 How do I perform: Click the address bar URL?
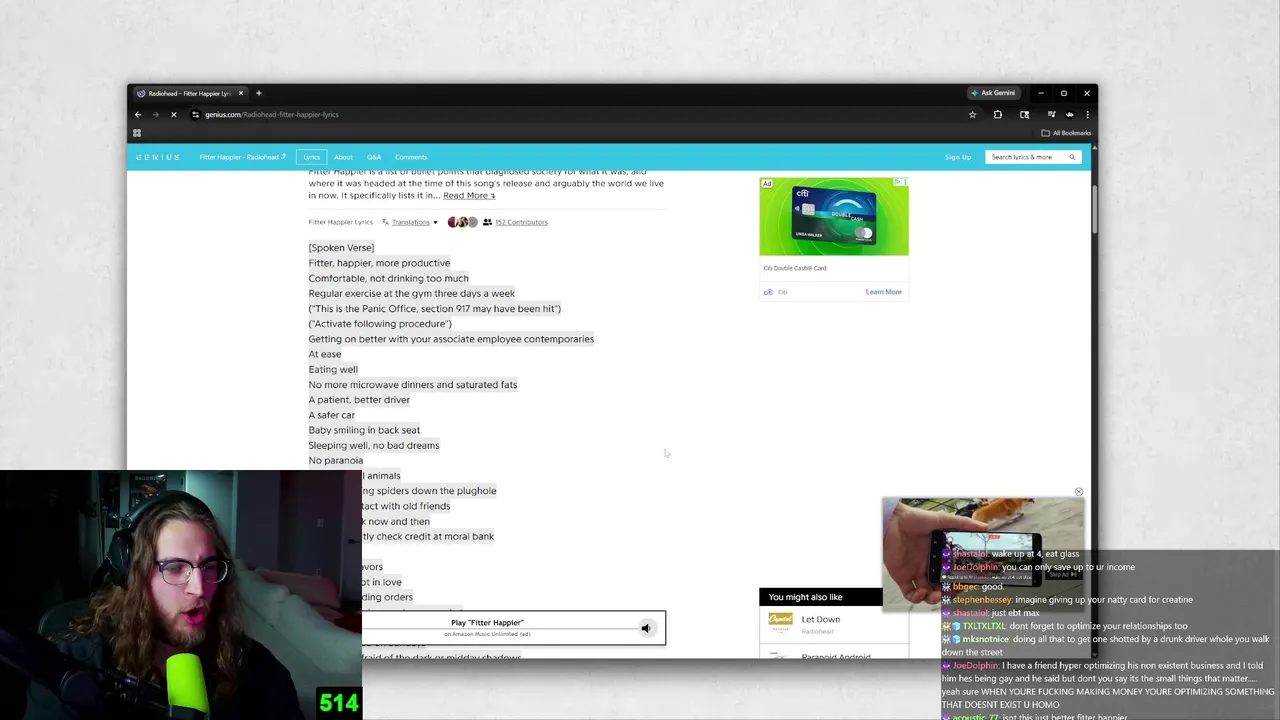click(272, 114)
